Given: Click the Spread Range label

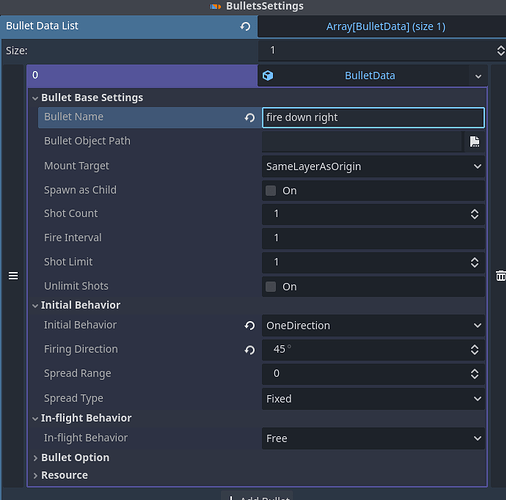Looking at the screenshot, I should pos(78,374).
